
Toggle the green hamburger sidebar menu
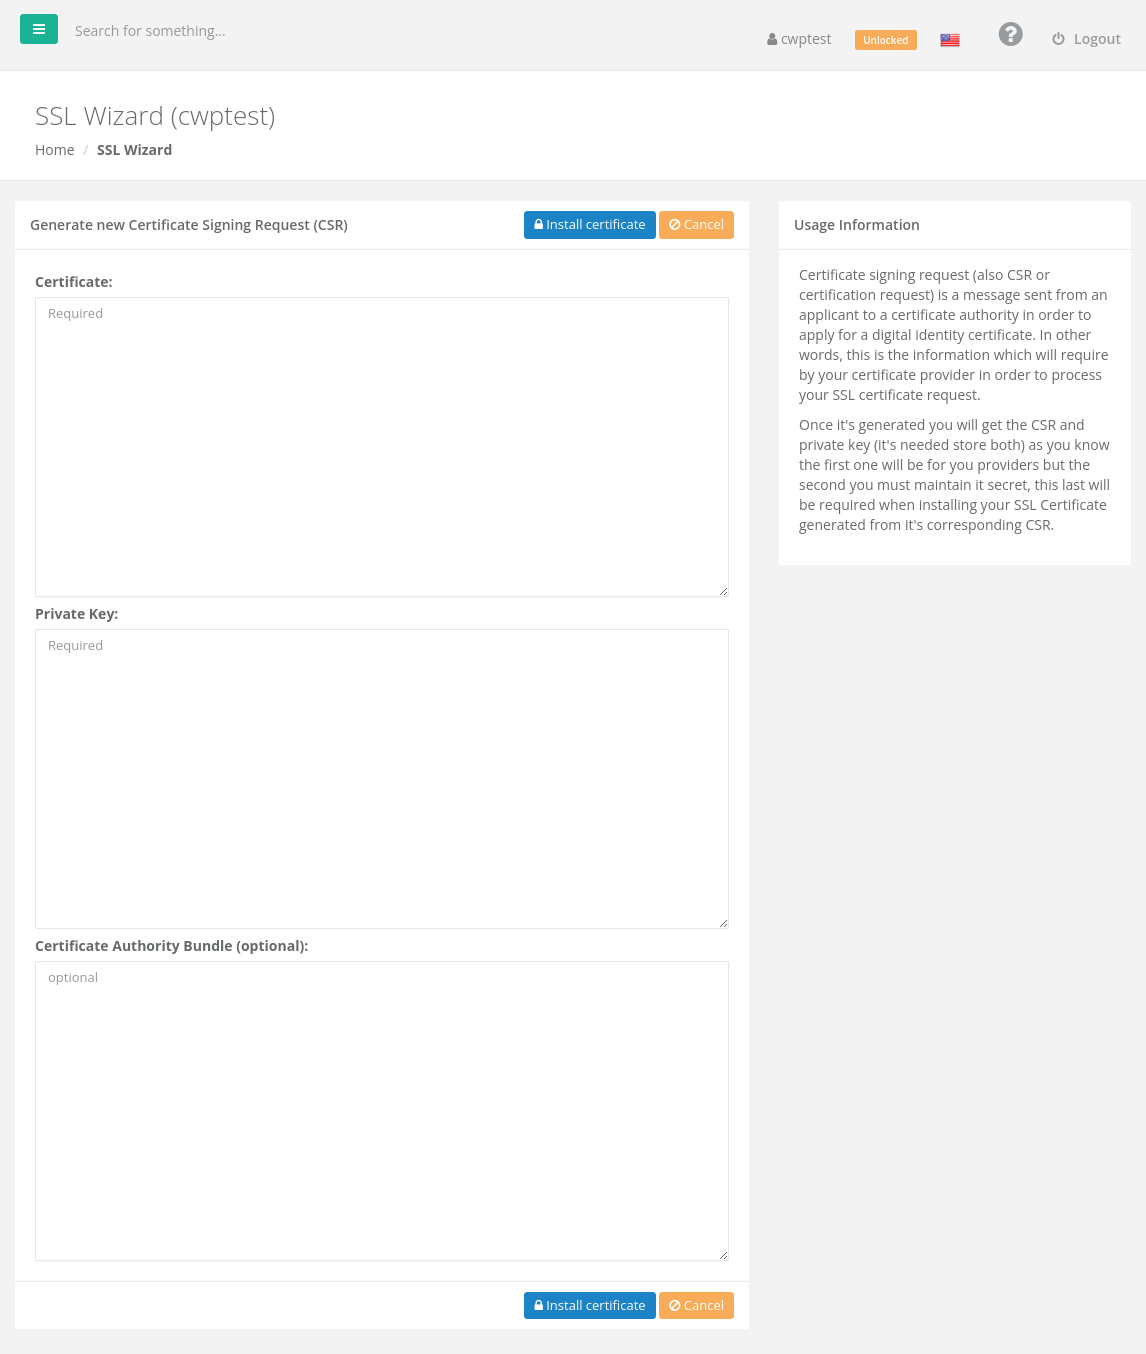[39, 29]
